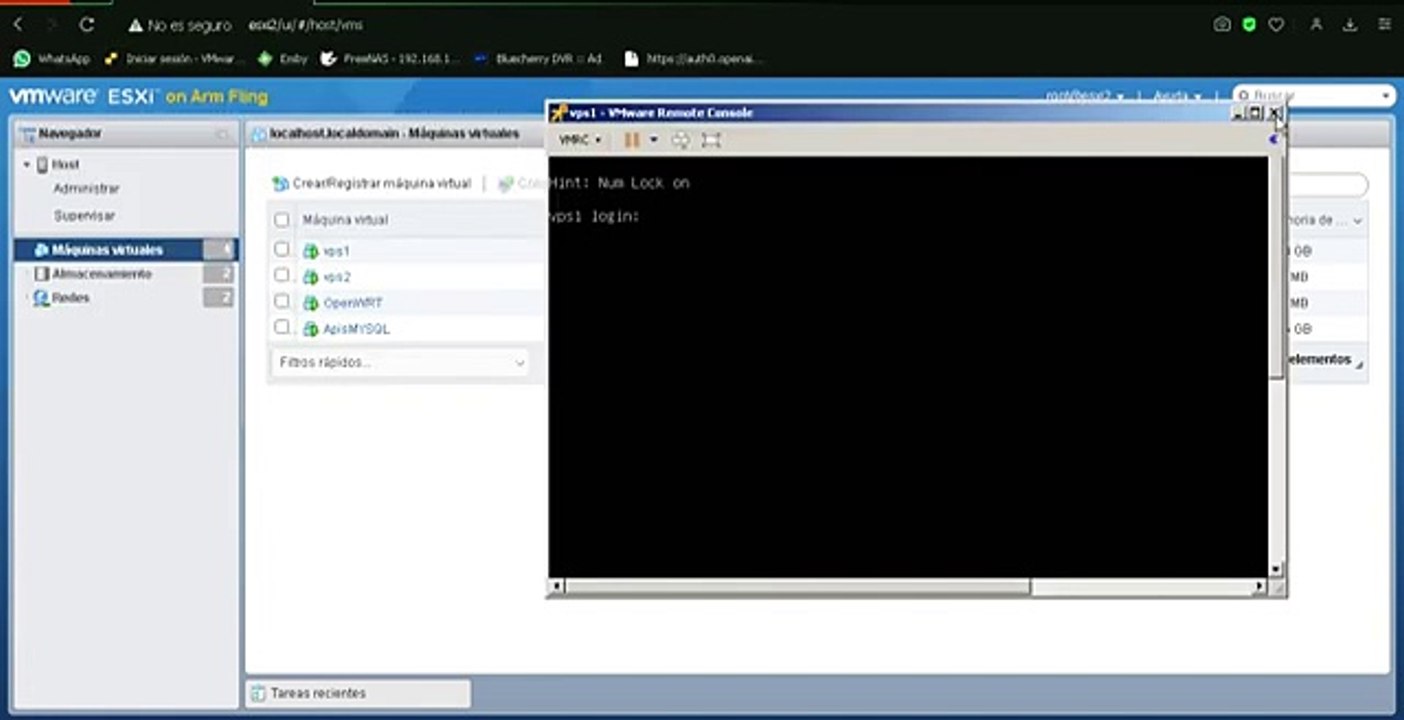Click inside the vps1 console screen
1404x720 pixels.
(908, 367)
